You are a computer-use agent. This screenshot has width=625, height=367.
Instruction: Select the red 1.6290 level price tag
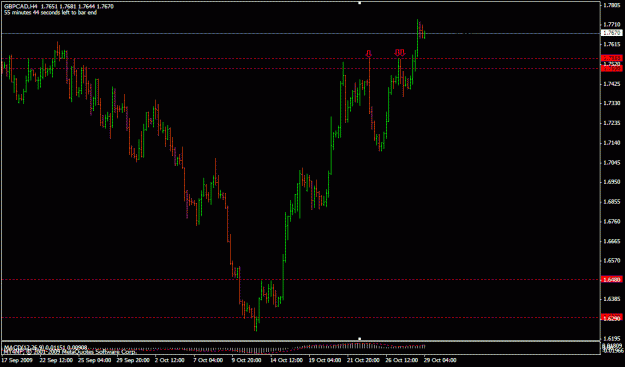[612, 318]
